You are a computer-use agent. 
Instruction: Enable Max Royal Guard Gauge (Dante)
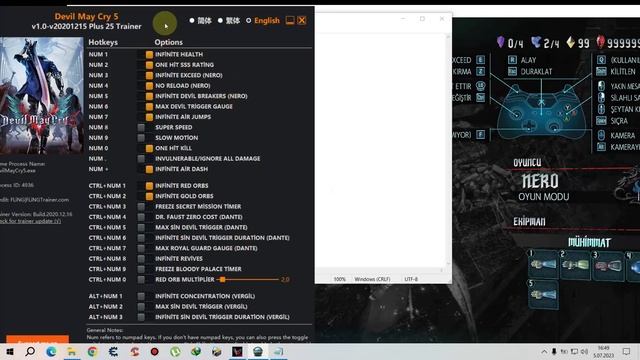pyautogui.click(x=141, y=248)
